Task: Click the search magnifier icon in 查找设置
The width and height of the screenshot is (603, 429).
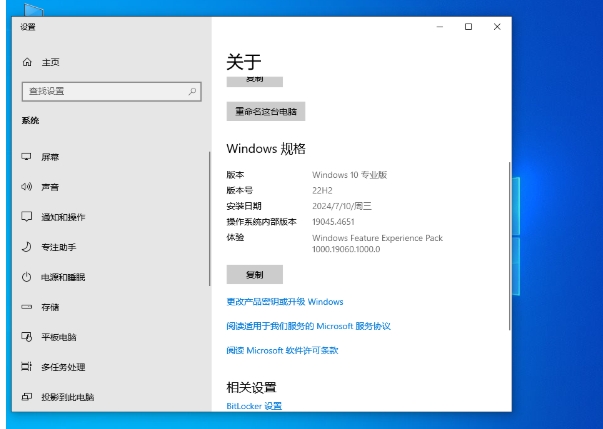Action: pos(191,92)
